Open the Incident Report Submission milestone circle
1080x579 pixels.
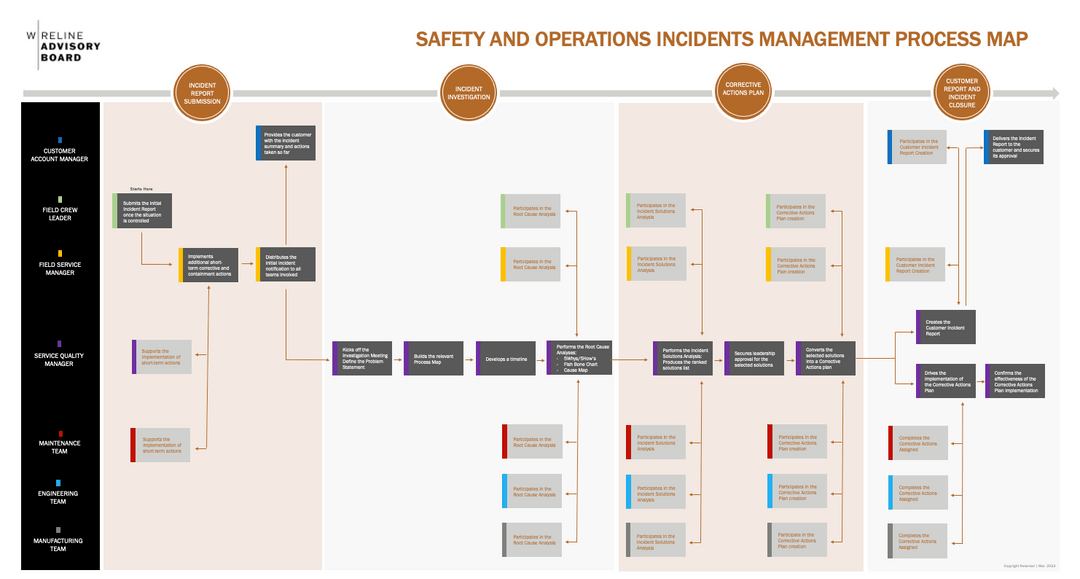tap(202, 91)
